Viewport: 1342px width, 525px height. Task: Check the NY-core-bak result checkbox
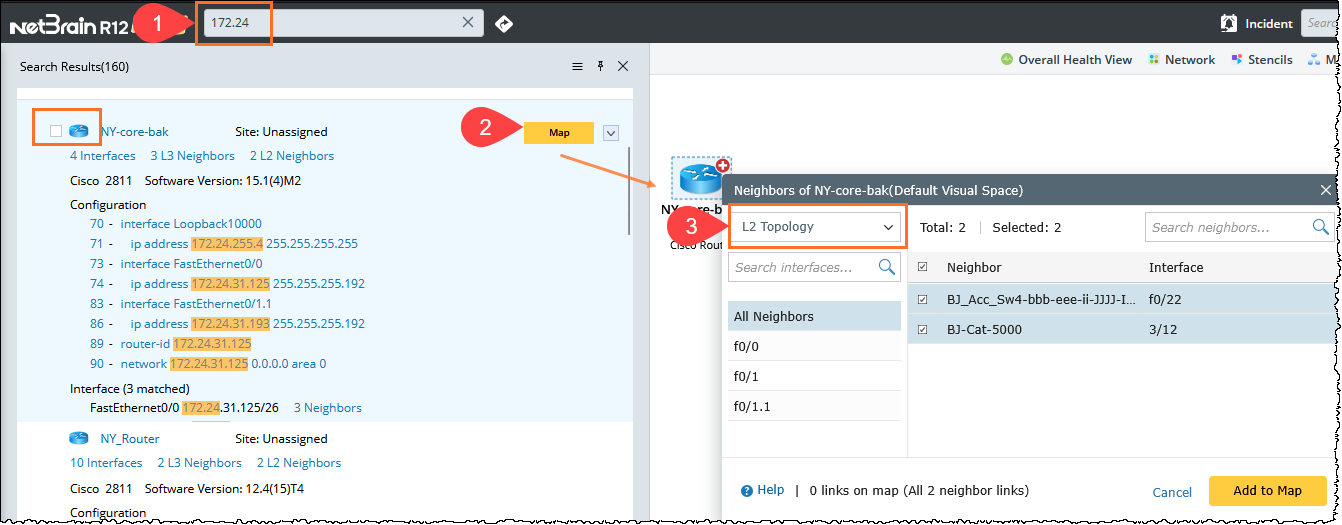tap(56, 131)
